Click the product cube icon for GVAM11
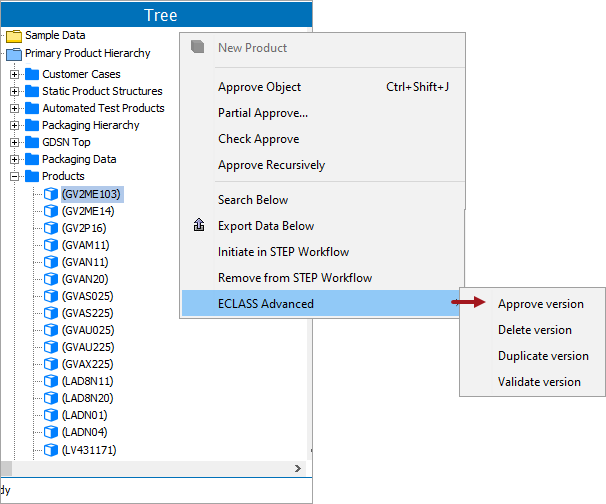The width and height of the screenshot is (606, 504). [x=51, y=245]
